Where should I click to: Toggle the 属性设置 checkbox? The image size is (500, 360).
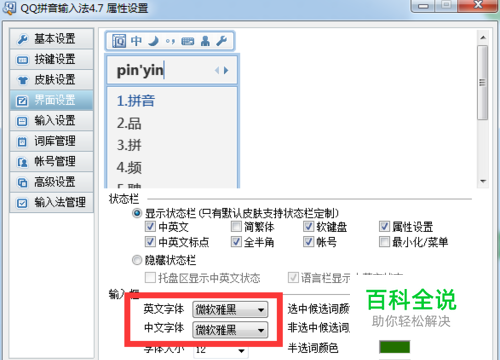384,227
